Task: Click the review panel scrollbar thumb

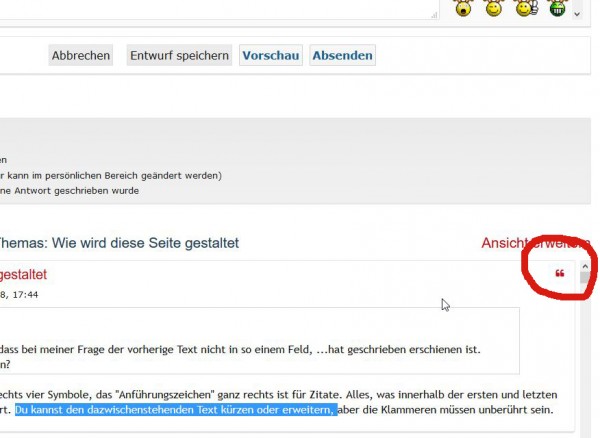Action: point(585,277)
